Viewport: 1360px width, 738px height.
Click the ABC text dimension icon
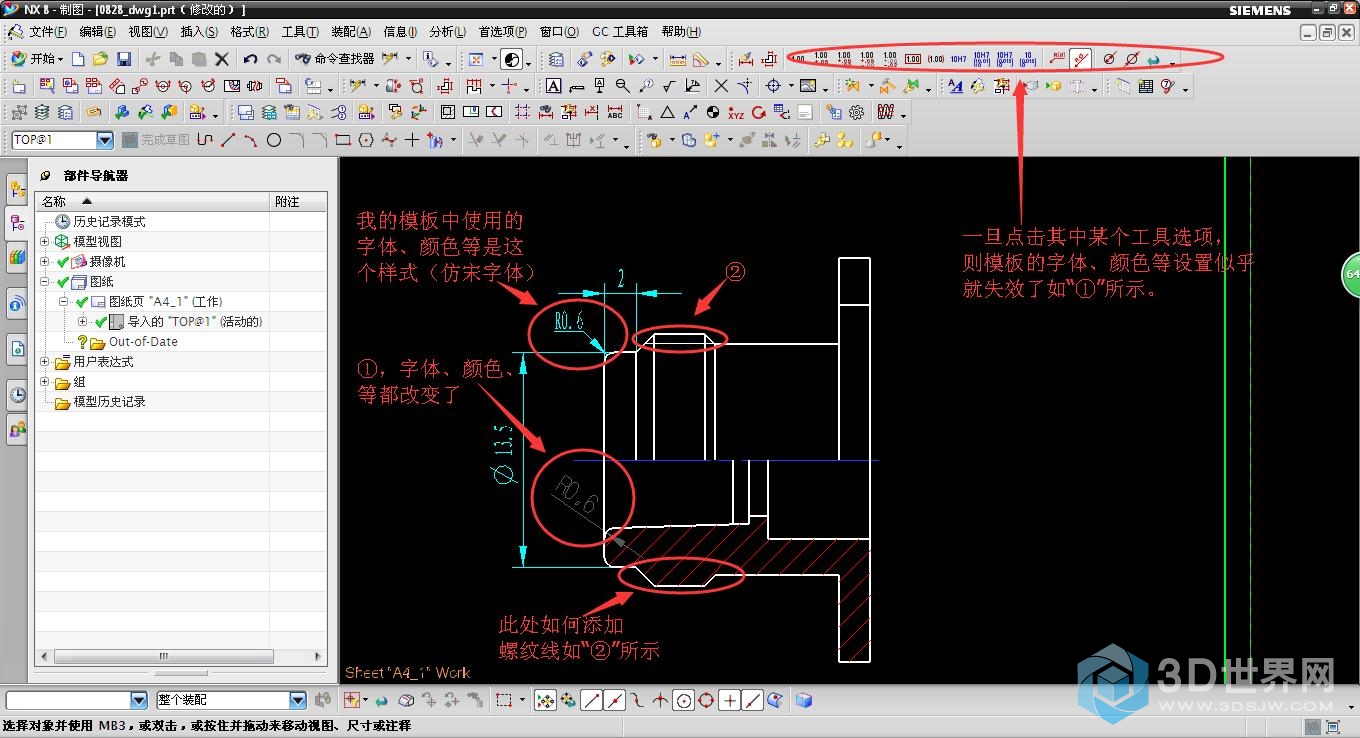tap(615, 113)
